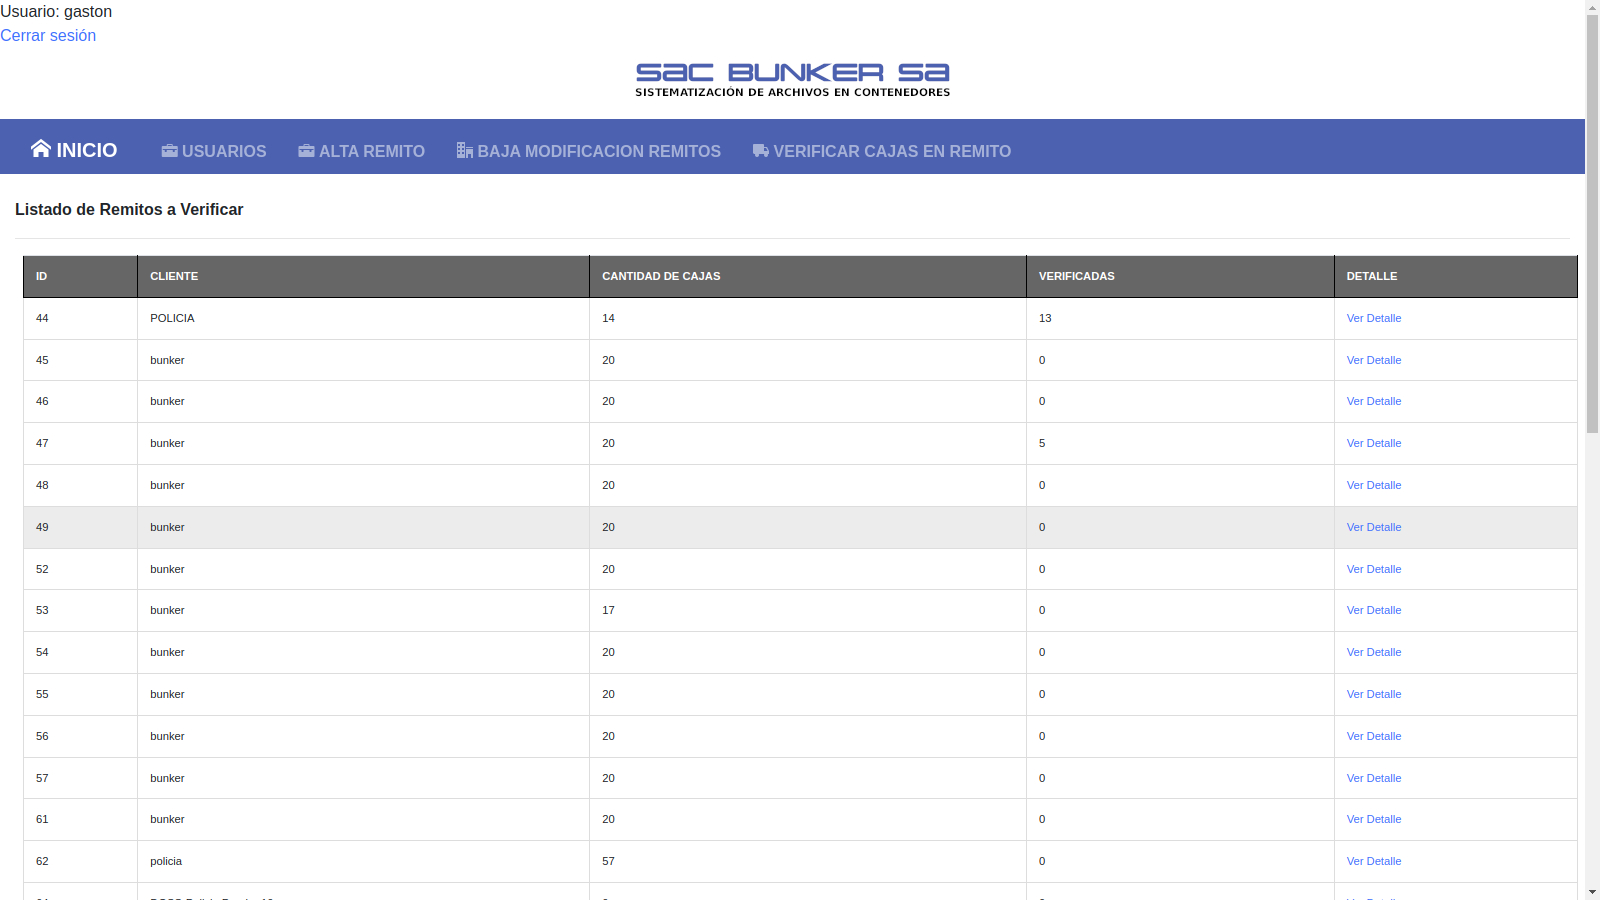The image size is (1600, 900).
Task: Click the briefcase icon next to USUARIOS
Action: tap(169, 151)
